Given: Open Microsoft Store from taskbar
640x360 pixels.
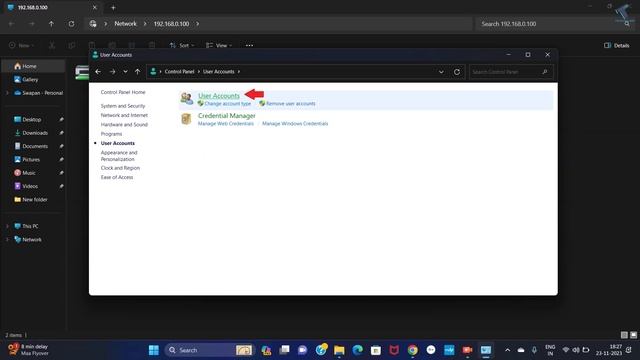Looking at the screenshot, I should coord(376,350).
